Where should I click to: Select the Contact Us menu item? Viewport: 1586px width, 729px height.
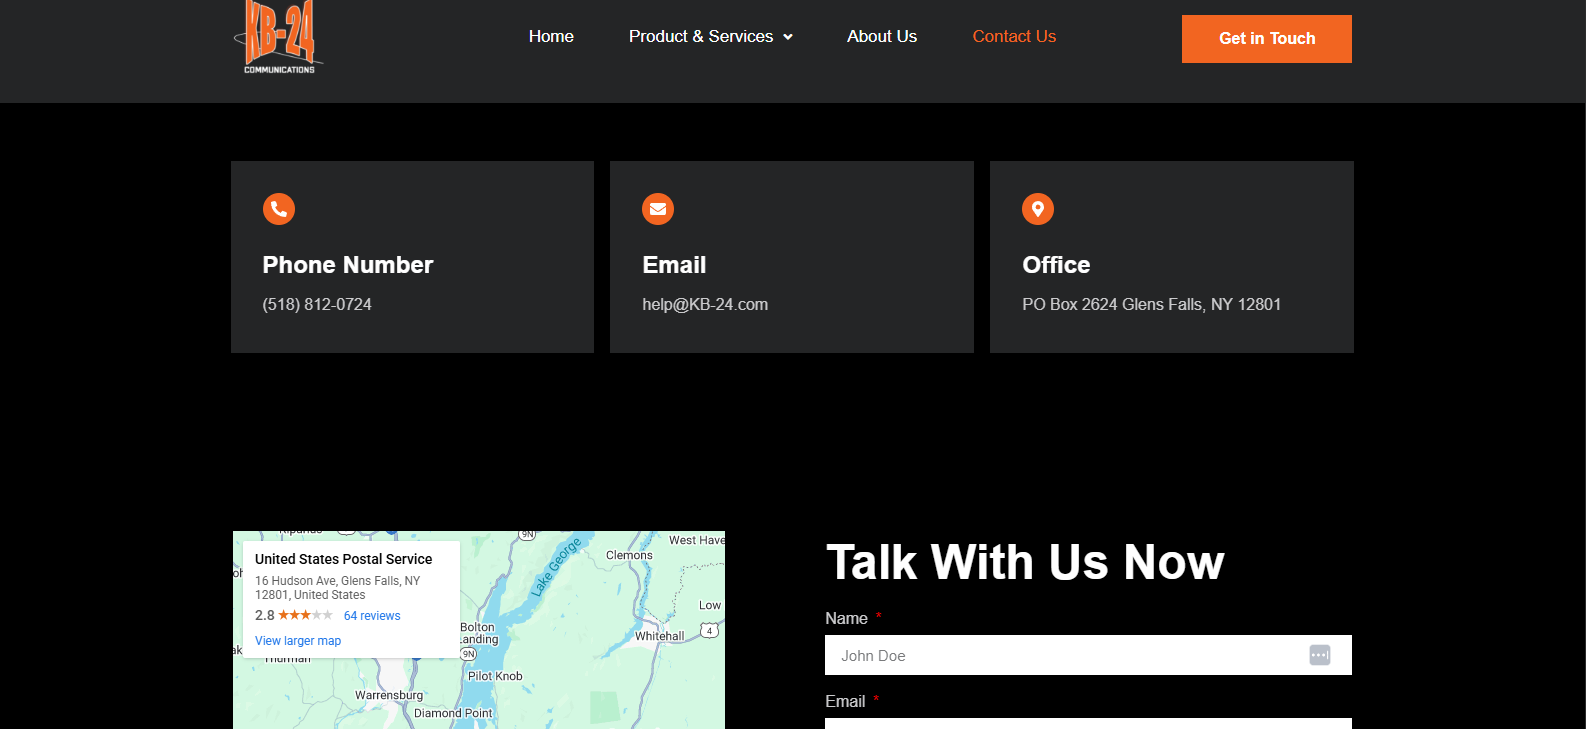[1014, 36]
